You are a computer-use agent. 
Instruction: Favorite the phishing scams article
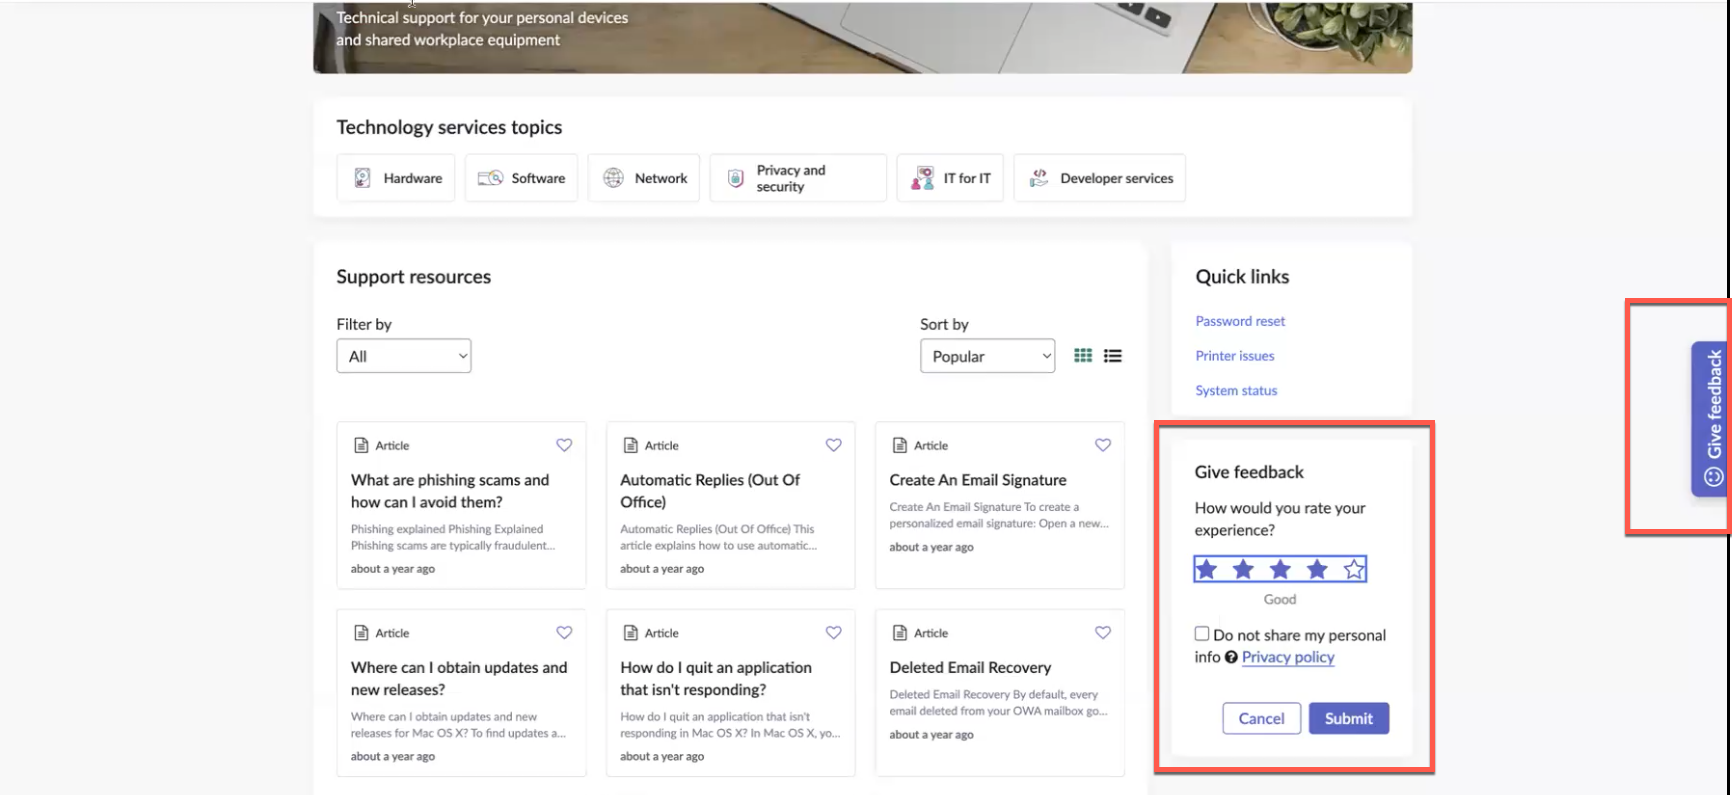564,445
